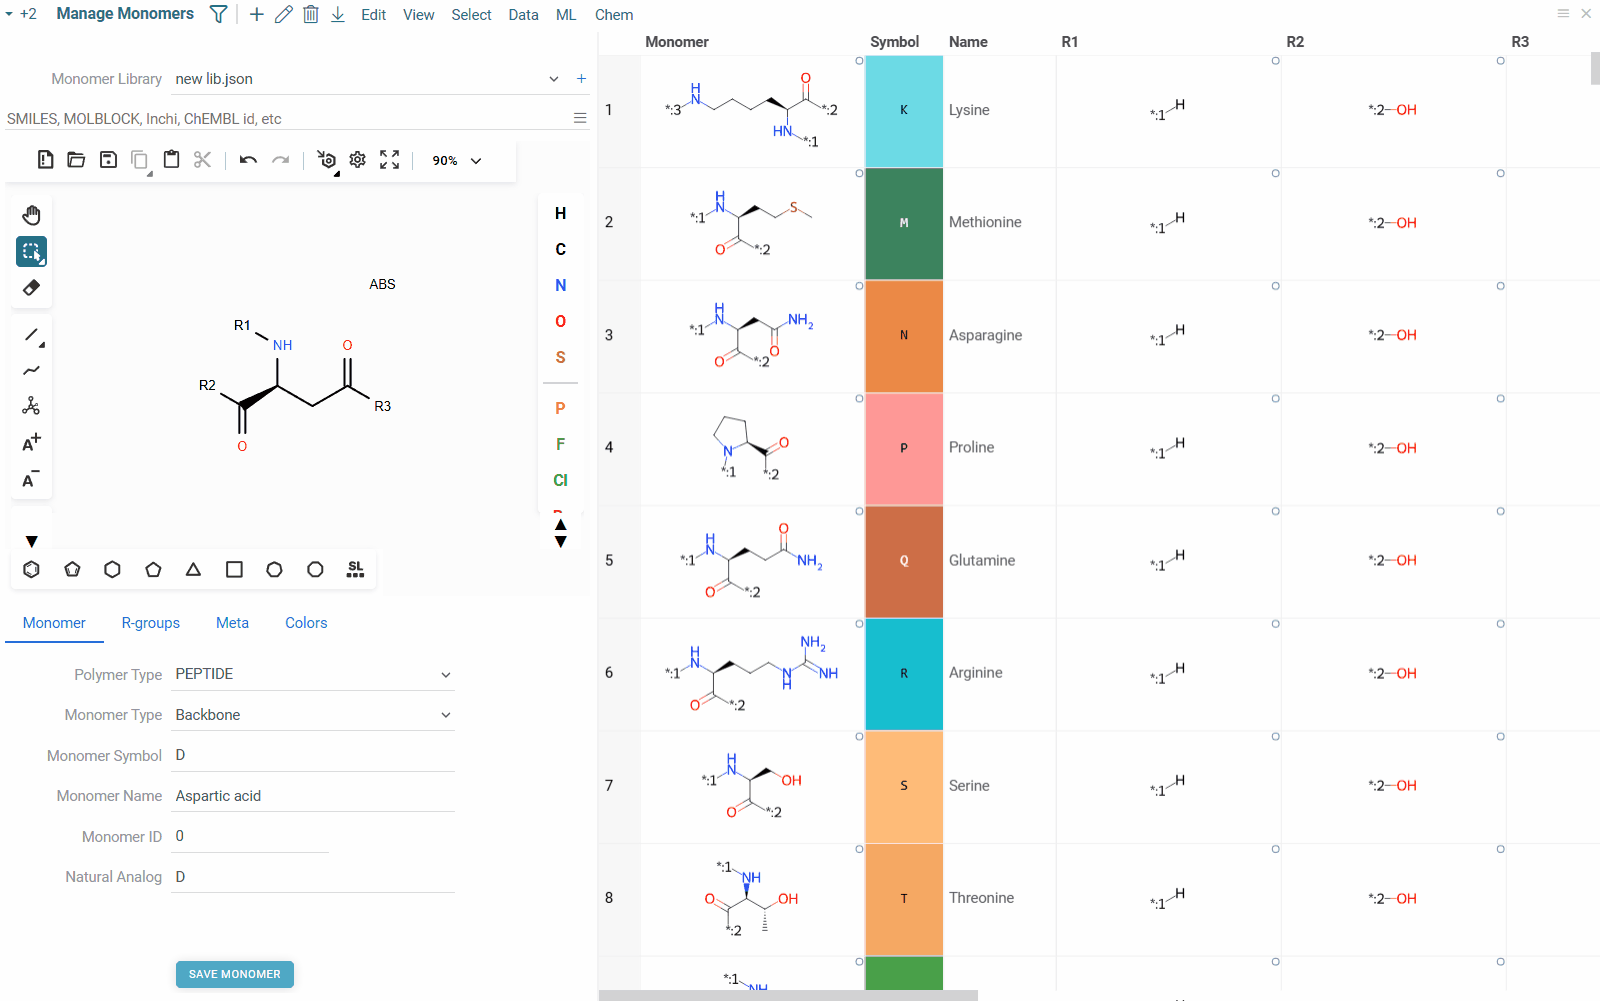This screenshot has height=1001, width=1600.
Task: Click the SAVE MONOMER button
Action: pyautogui.click(x=234, y=974)
